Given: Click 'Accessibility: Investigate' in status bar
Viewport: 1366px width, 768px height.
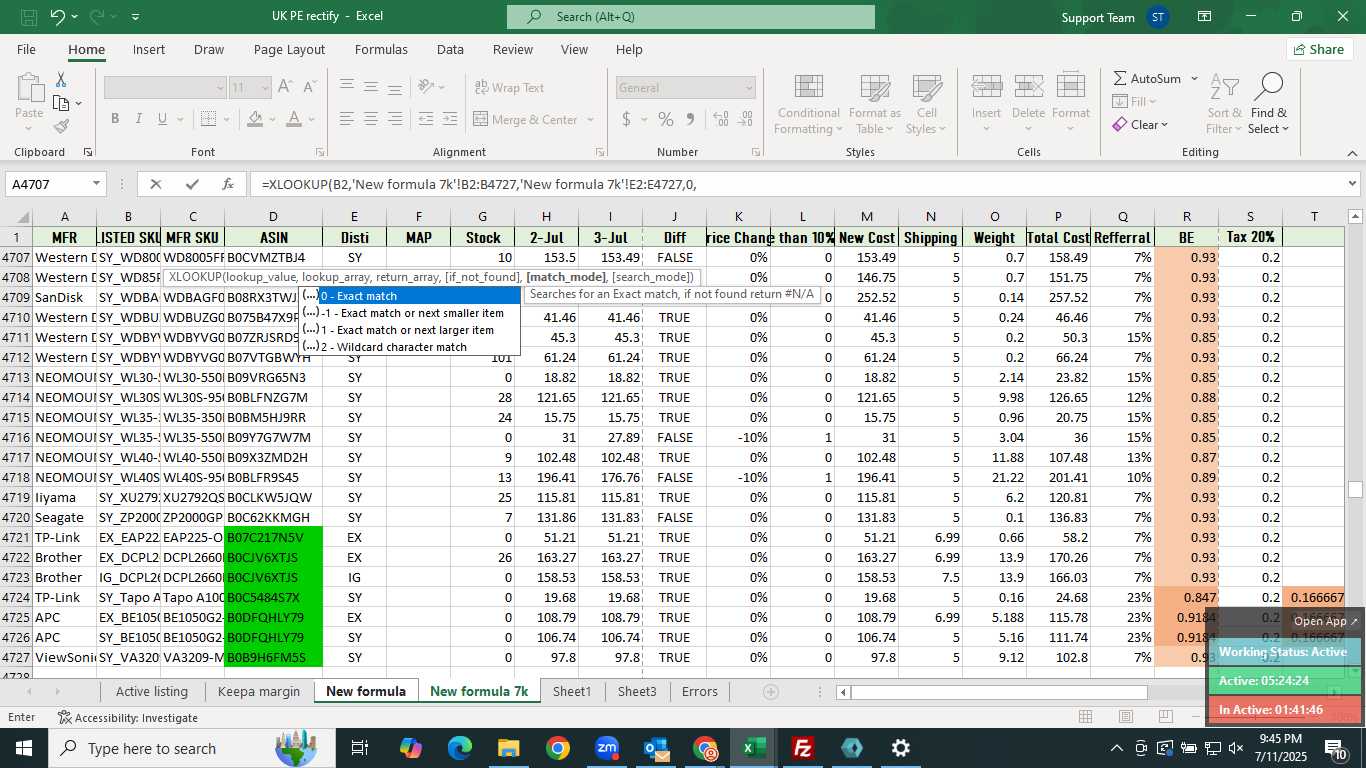Looking at the screenshot, I should tap(128, 718).
